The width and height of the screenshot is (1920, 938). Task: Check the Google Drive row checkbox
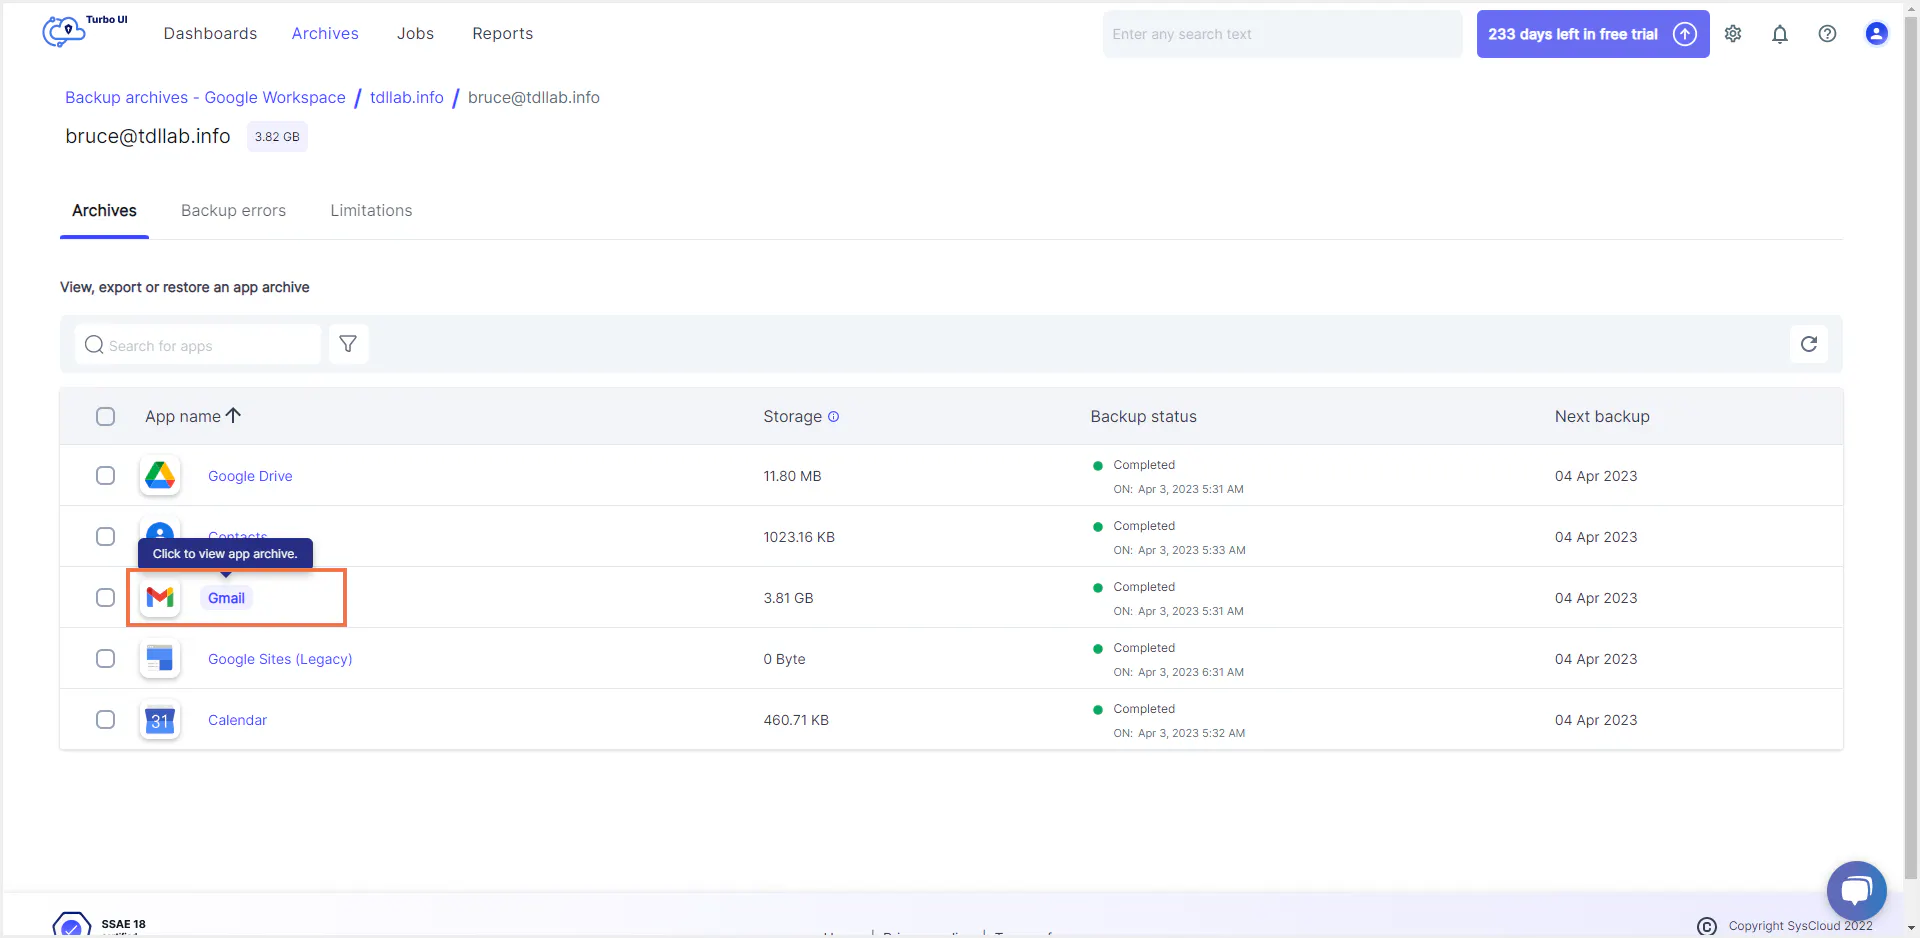coord(105,476)
